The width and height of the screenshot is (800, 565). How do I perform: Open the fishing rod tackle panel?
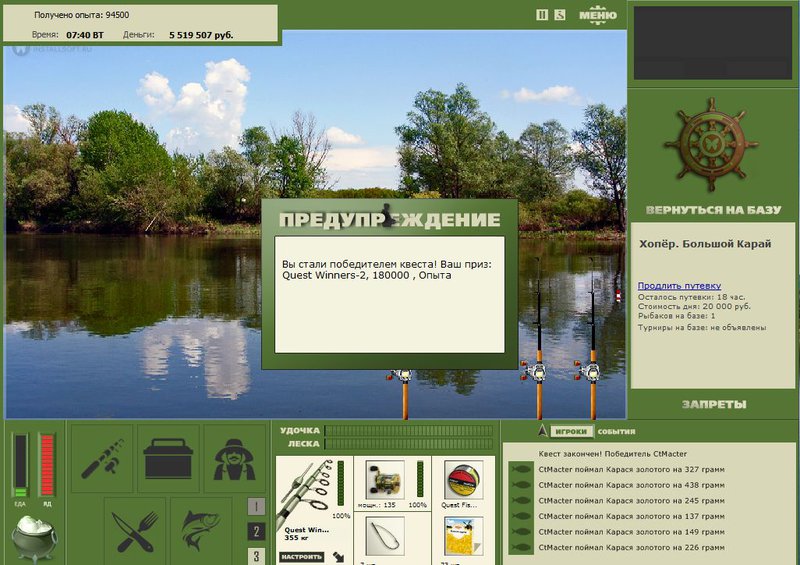point(102,458)
